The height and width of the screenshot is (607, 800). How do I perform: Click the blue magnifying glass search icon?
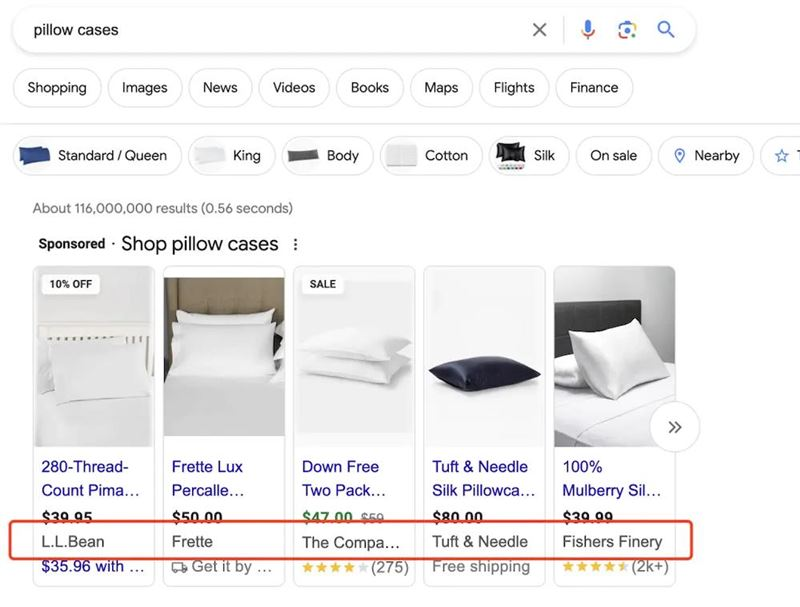coord(666,30)
